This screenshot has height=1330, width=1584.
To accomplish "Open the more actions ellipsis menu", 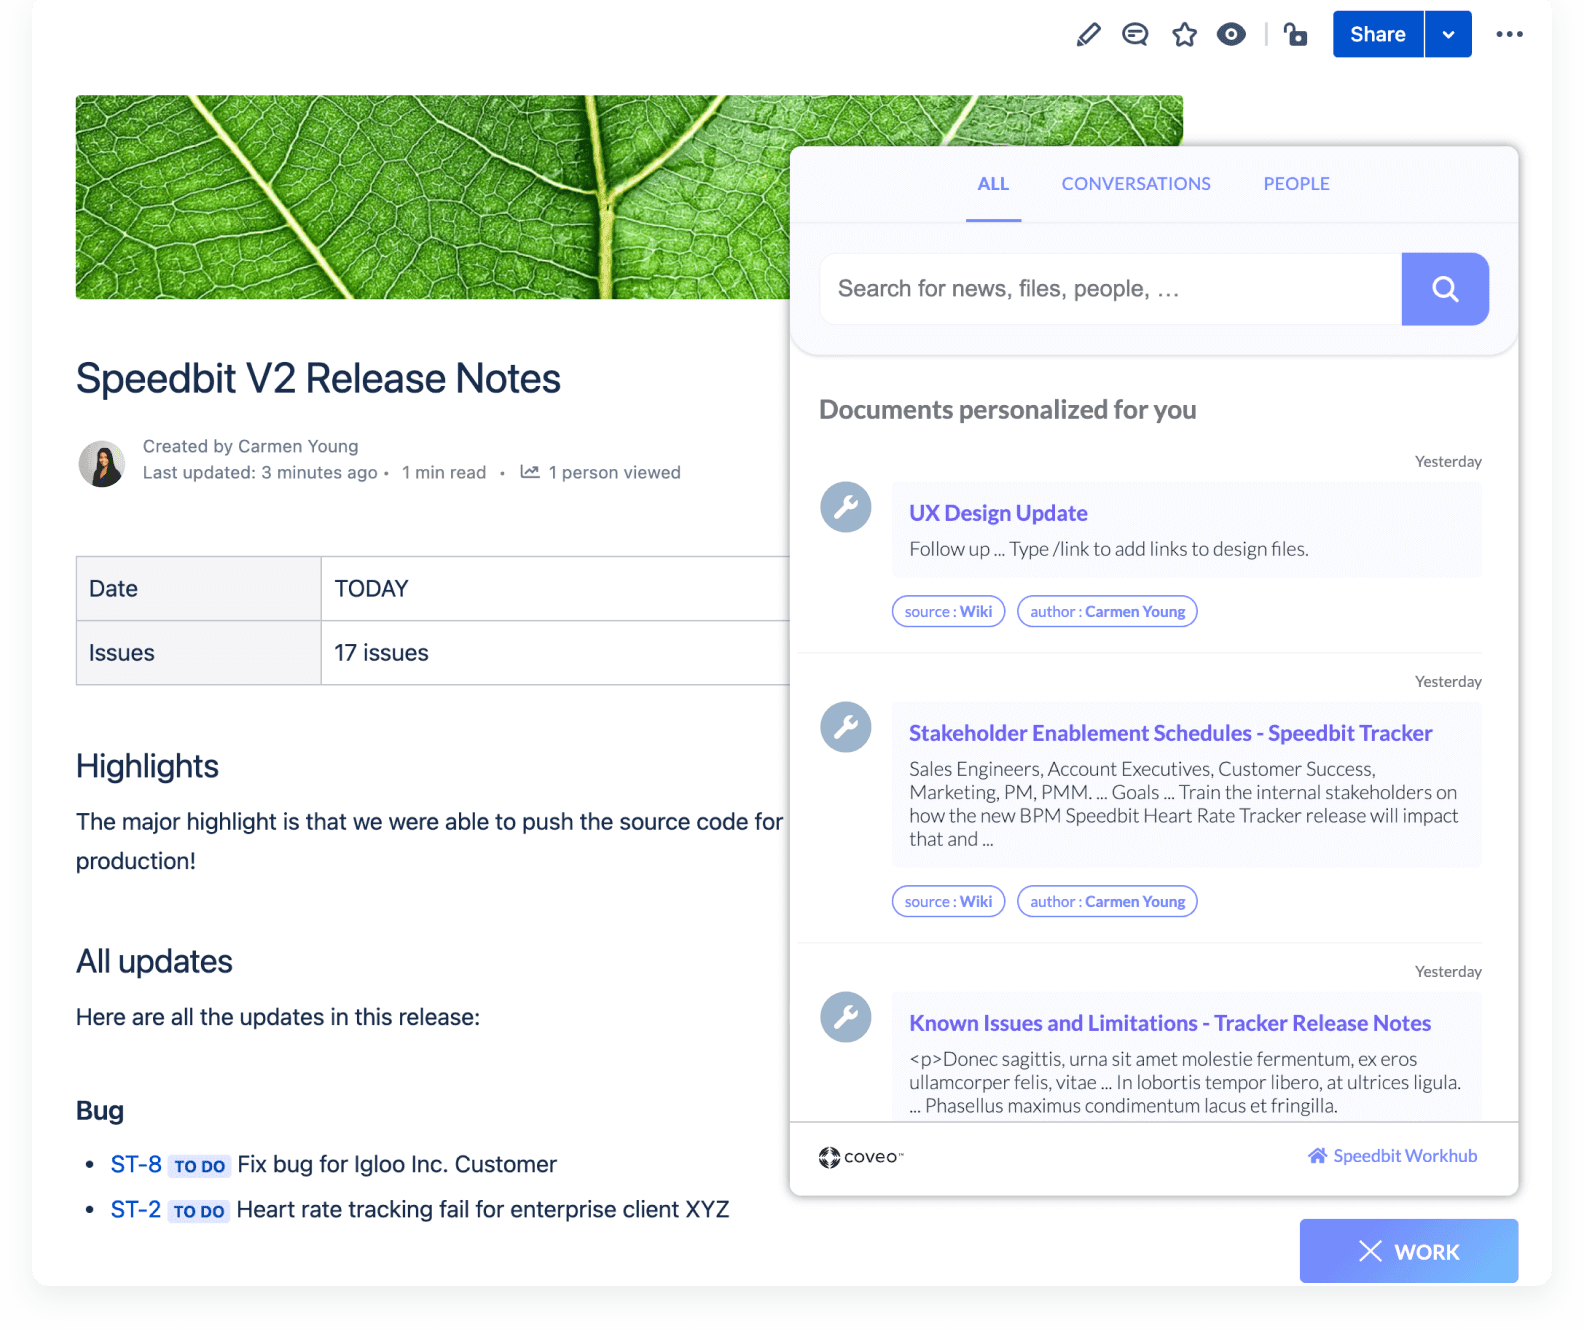I will (x=1510, y=34).
